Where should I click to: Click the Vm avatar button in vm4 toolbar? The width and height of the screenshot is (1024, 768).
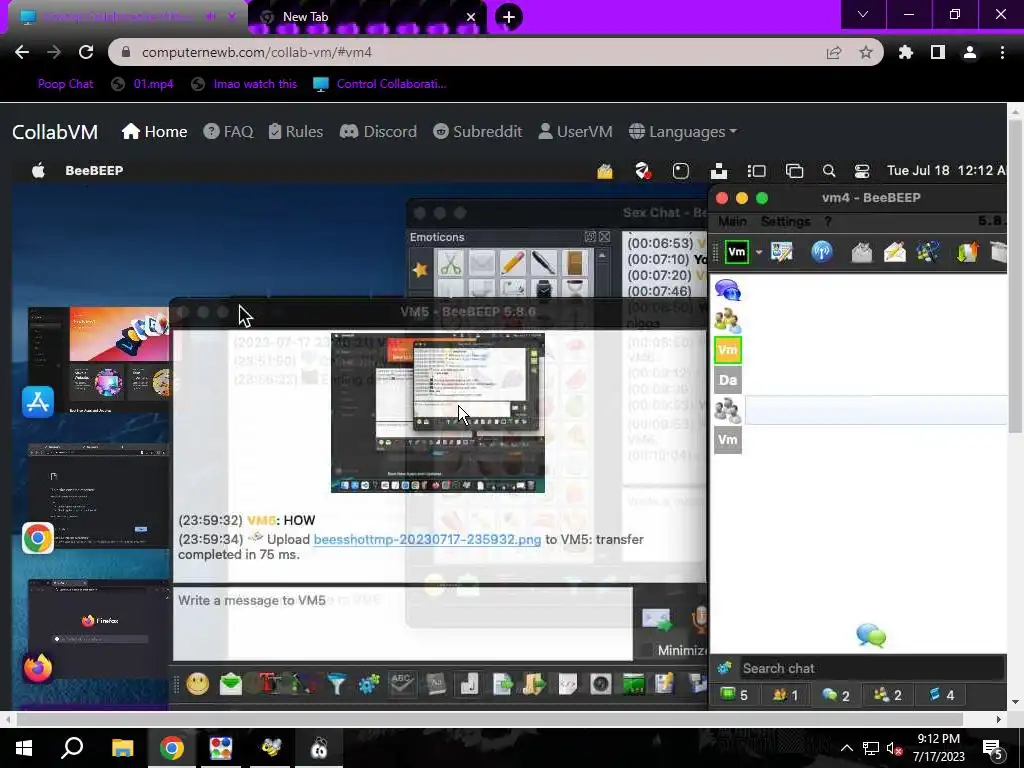click(737, 252)
